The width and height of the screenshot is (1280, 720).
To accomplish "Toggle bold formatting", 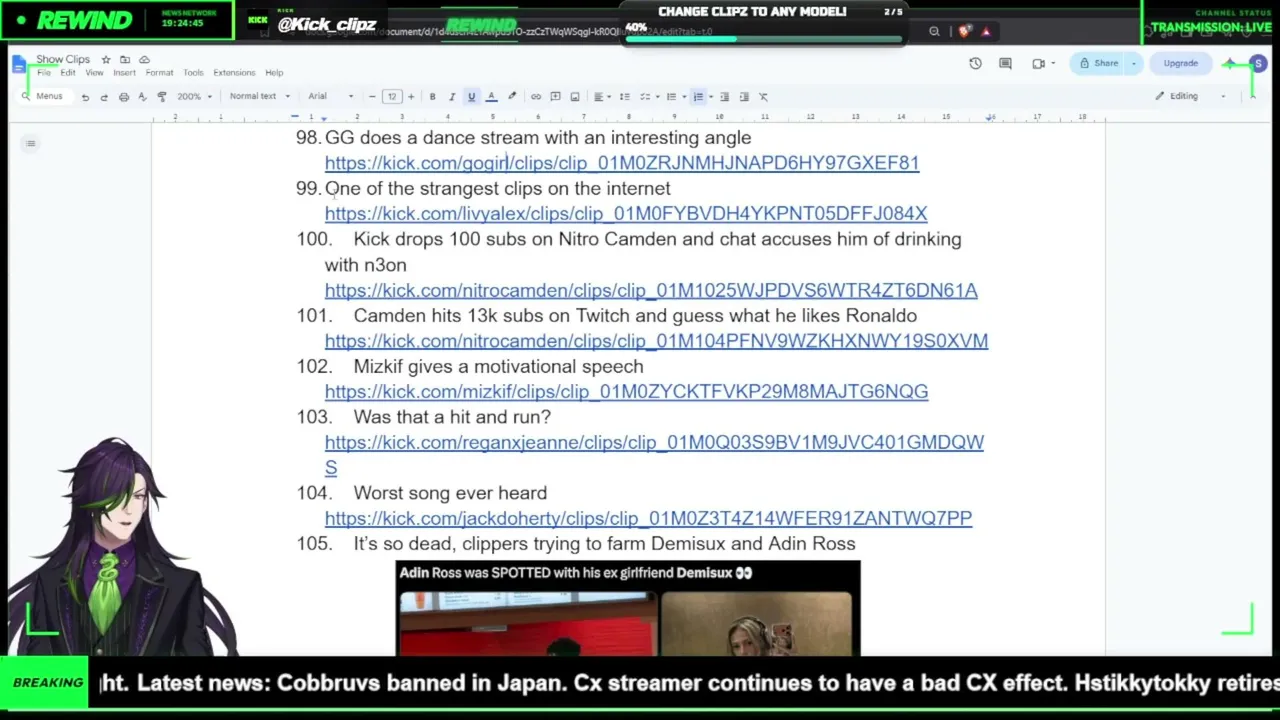I will coord(432,97).
